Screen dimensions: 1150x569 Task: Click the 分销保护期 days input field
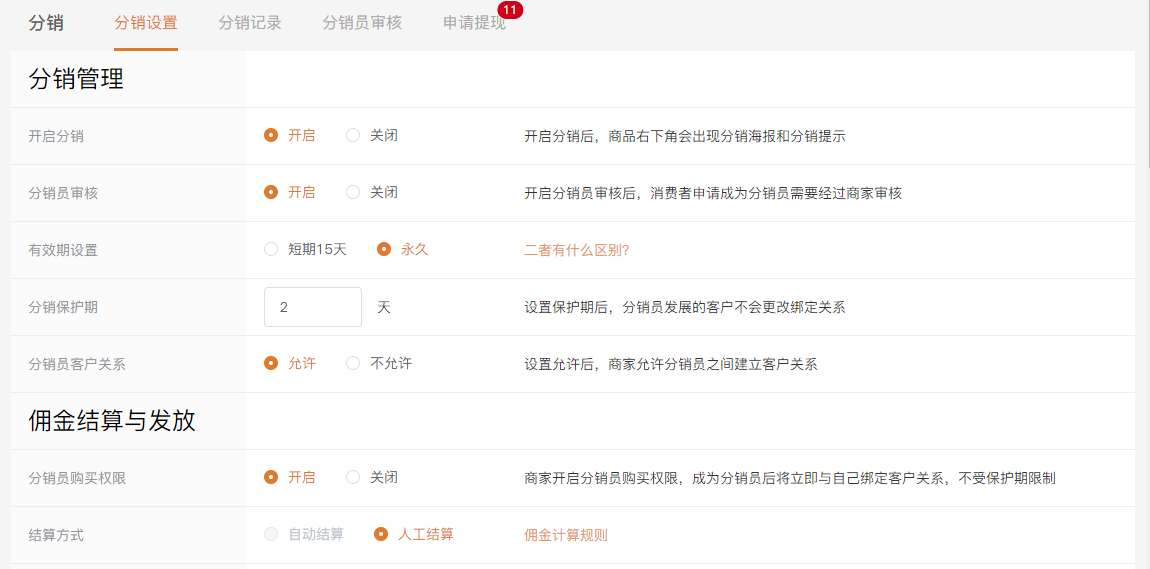coord(312,307)
